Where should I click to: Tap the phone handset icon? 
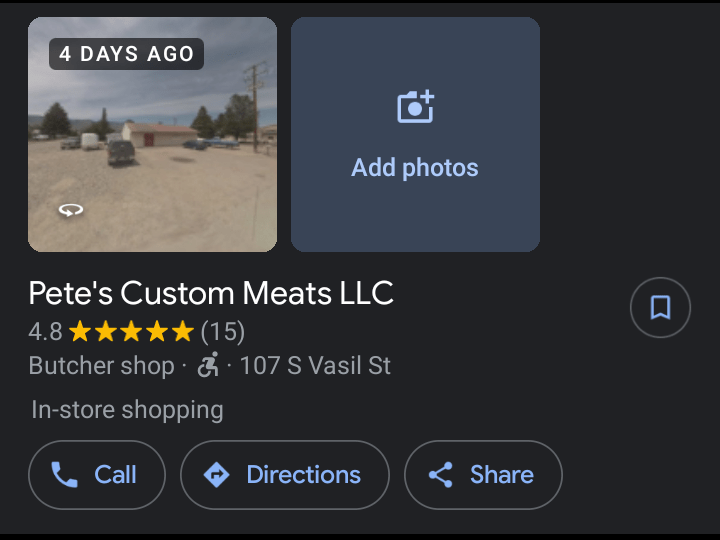click(x=65, y=475)
